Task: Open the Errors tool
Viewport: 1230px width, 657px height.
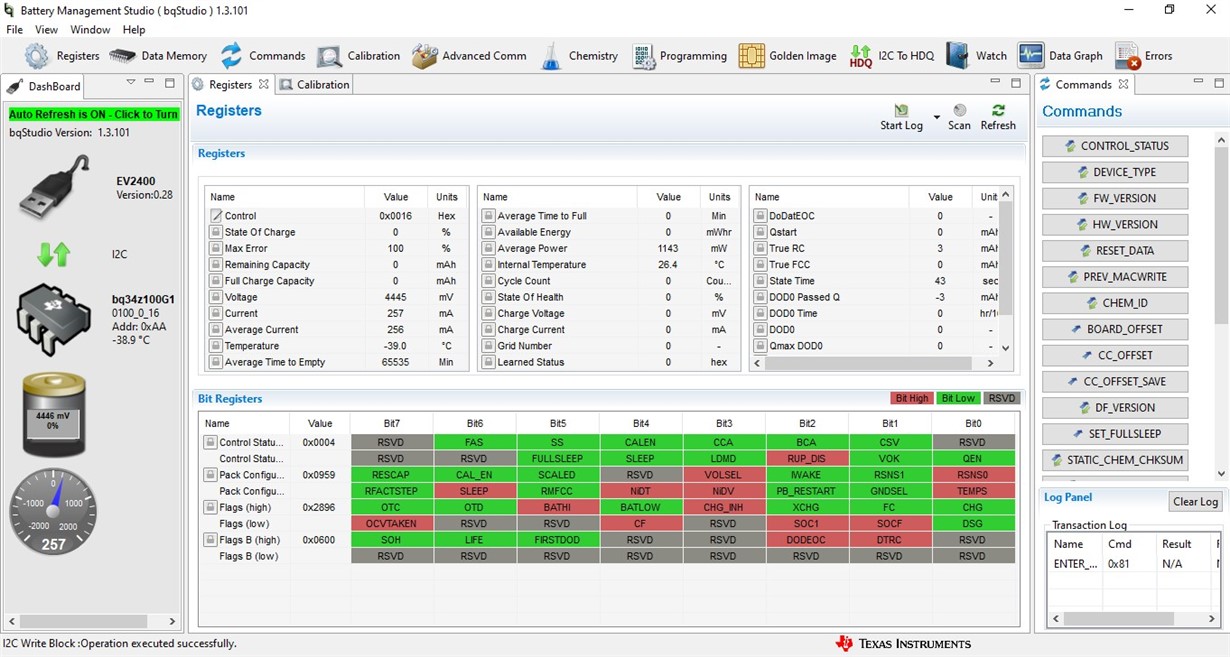Action: pyautogui.click(x=1128, y=56)
